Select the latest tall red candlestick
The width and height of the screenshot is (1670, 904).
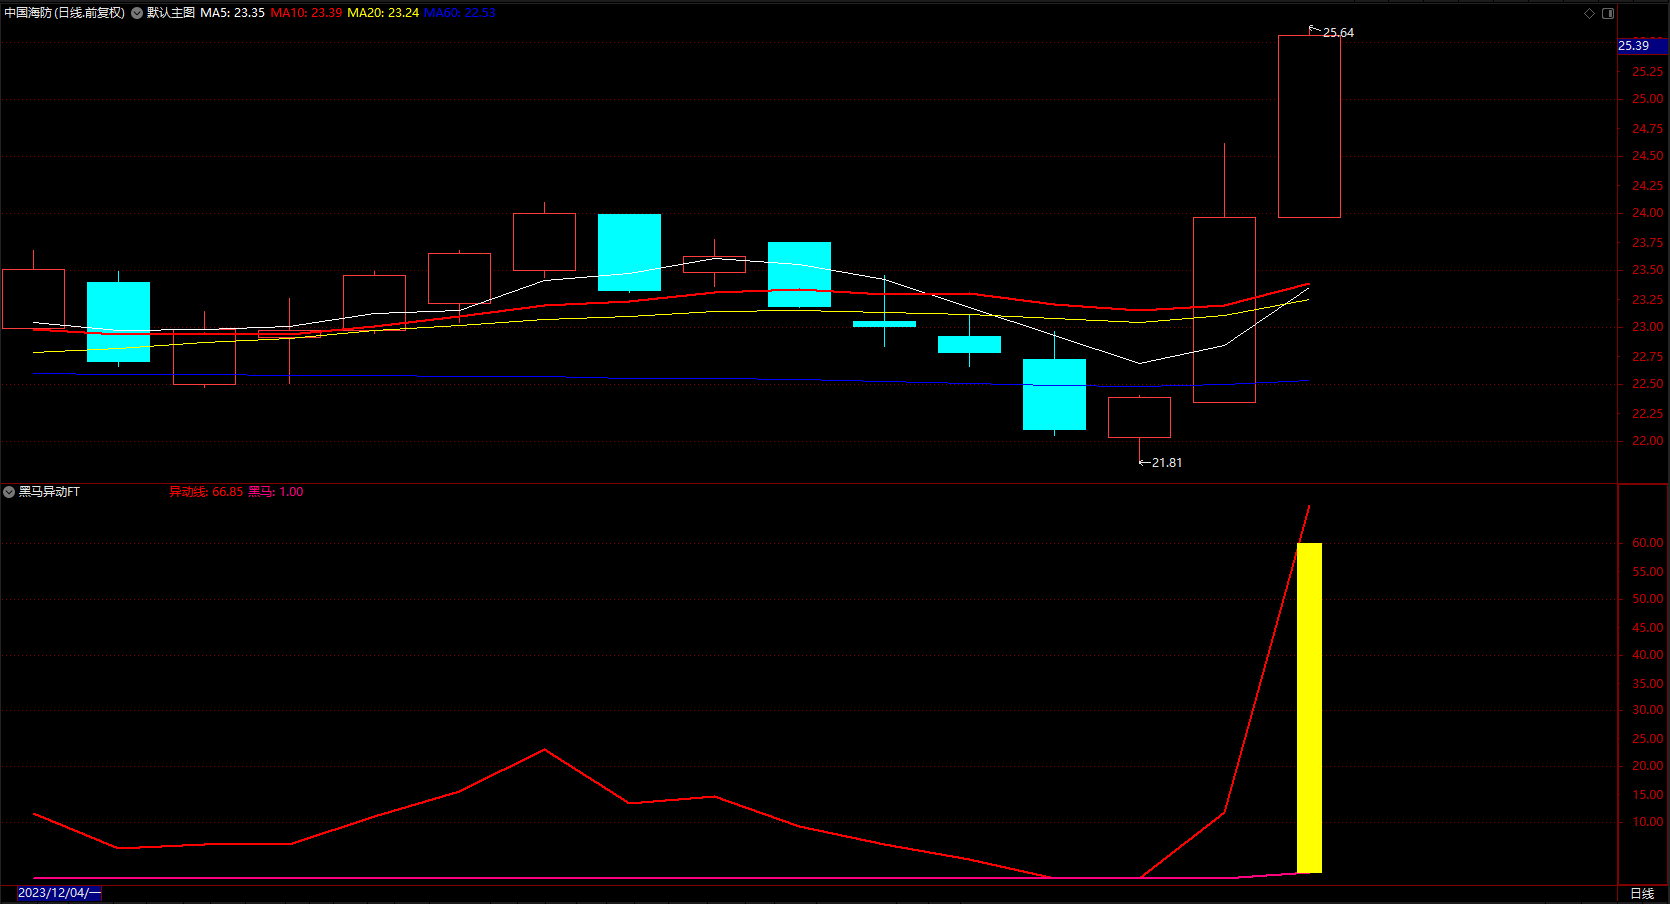tap(1309, 126)
